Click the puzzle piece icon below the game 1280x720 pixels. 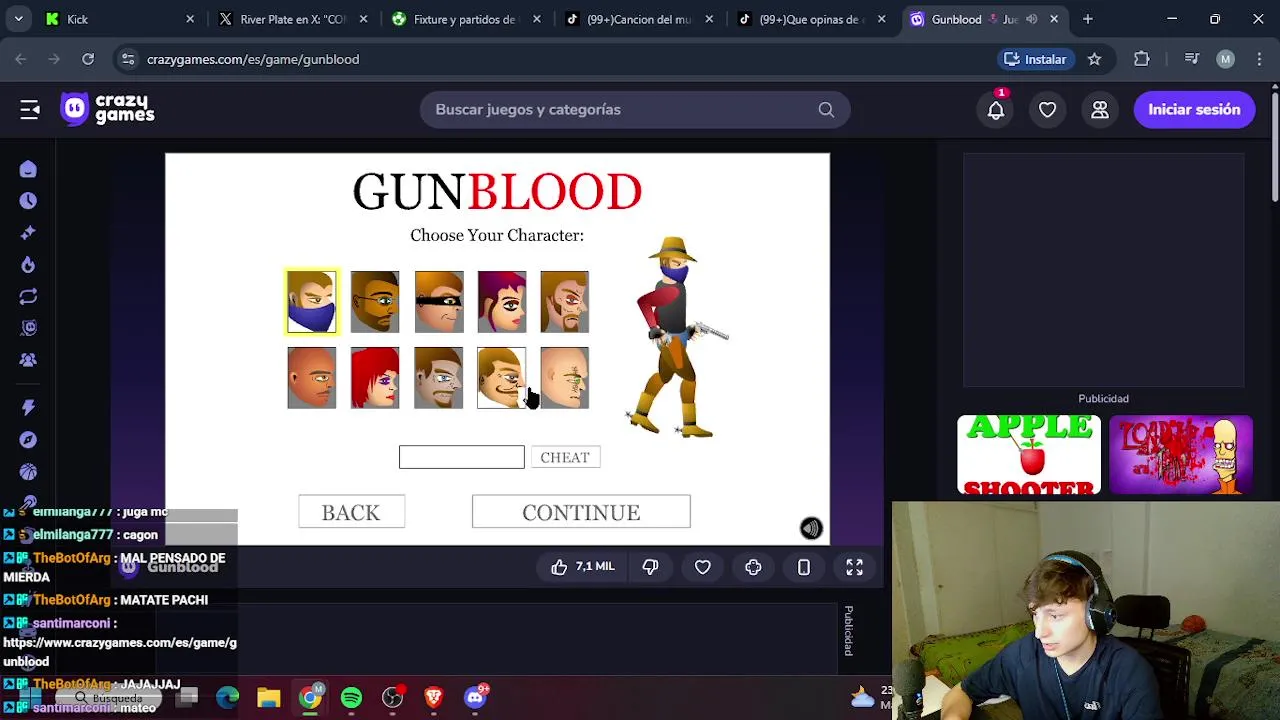753,567
